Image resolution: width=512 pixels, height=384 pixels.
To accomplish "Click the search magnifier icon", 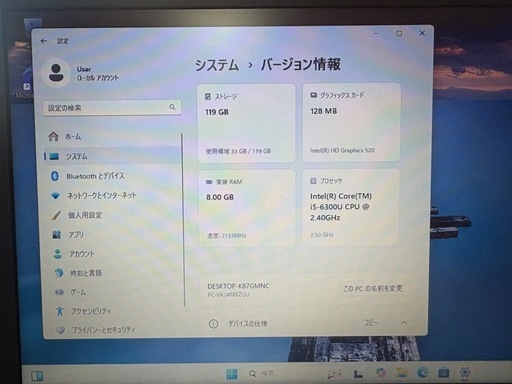I will click(172, 107).
